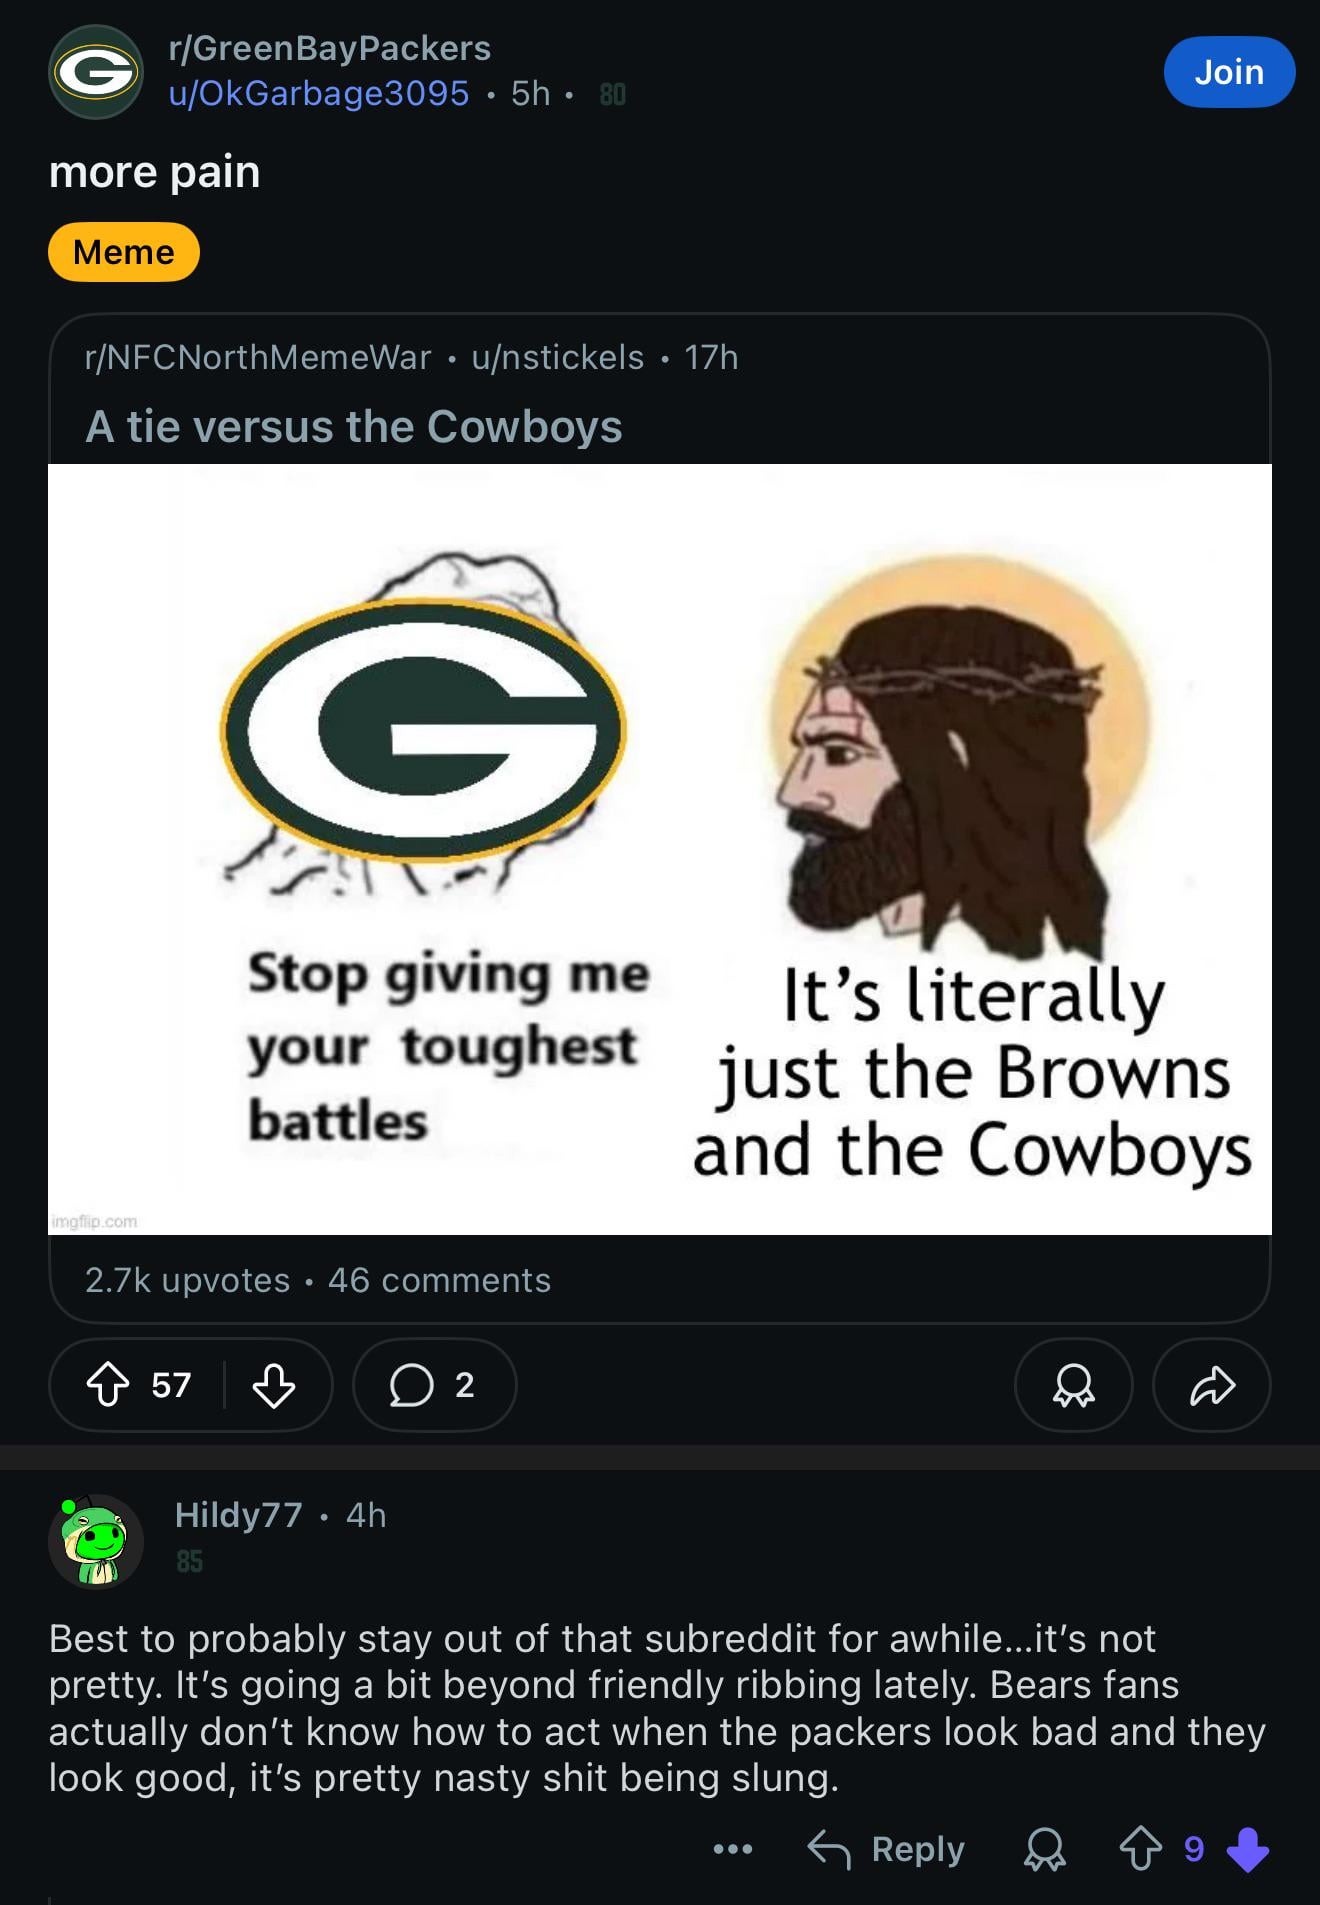1320x1905 pixels.
Task: Award Hildy77's comment
Action: (x=1044, y=1849)
